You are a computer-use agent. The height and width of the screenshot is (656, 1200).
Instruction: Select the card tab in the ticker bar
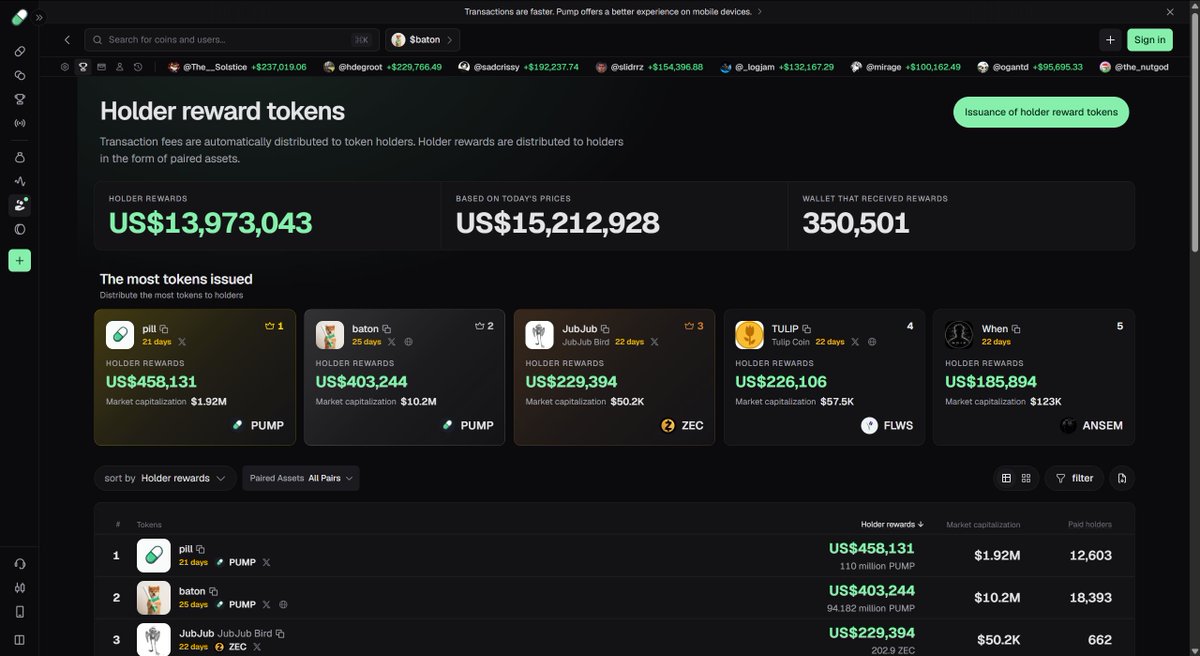click(101, 67)
